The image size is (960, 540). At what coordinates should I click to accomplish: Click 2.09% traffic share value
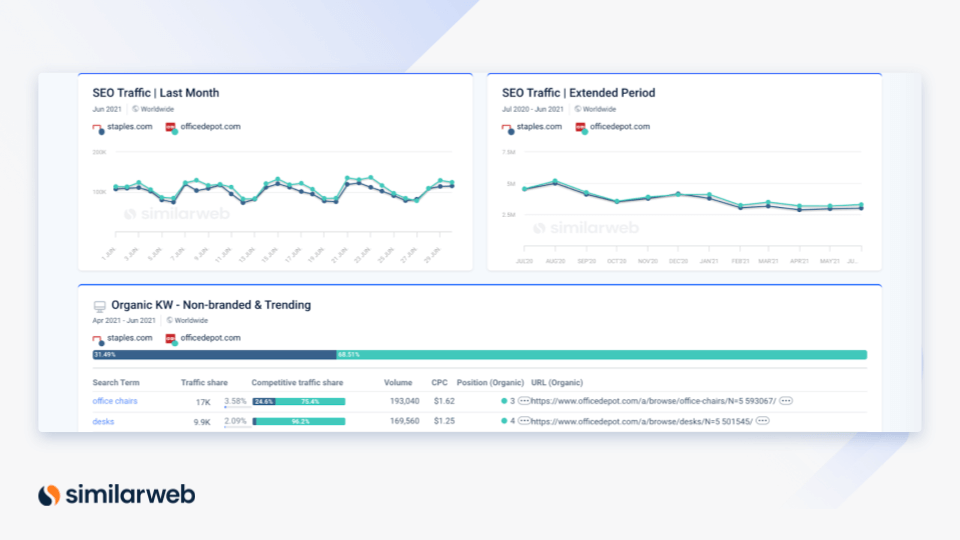coord(235,421)
